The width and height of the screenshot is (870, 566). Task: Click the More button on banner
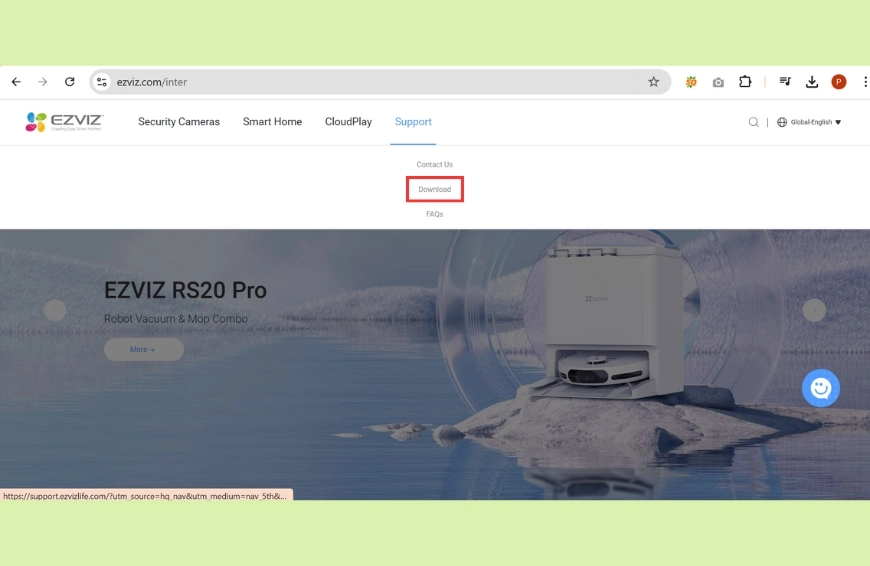coord(144,350)
